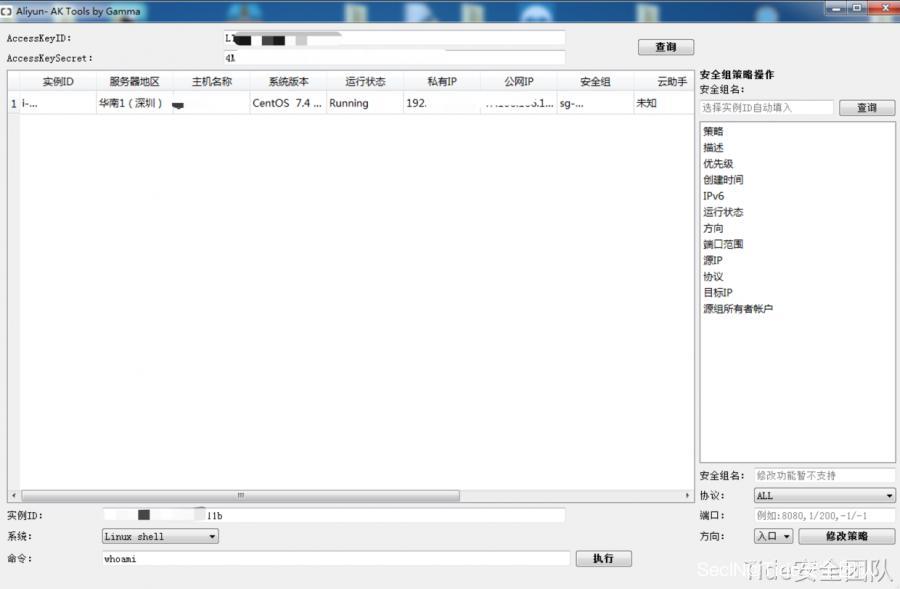Image resolution: width=900 pixels, height=589 pixels.
Task: Click the 公网IP column header
Action: tap(519, 82)
